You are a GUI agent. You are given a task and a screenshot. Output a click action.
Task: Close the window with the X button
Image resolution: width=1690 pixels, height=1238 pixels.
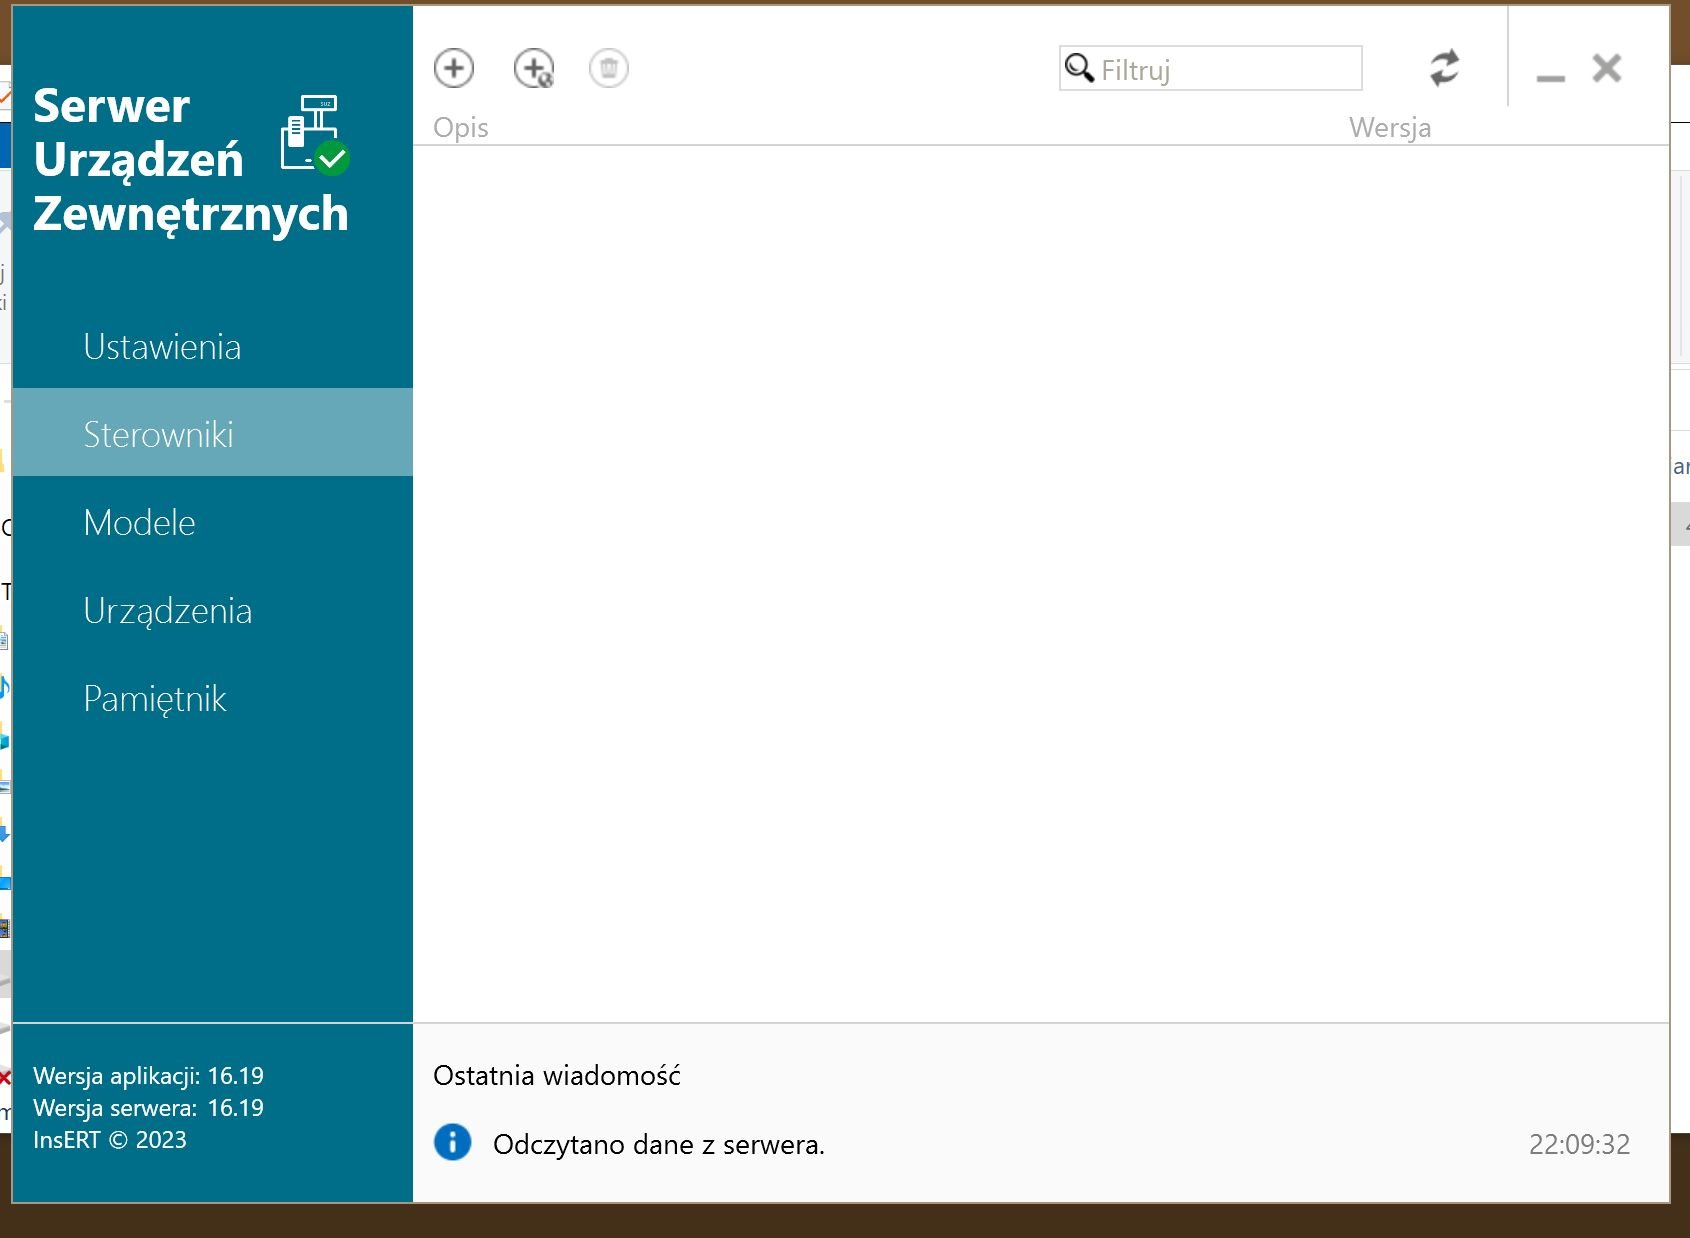pyautogui.click(x=1607, y=69)
